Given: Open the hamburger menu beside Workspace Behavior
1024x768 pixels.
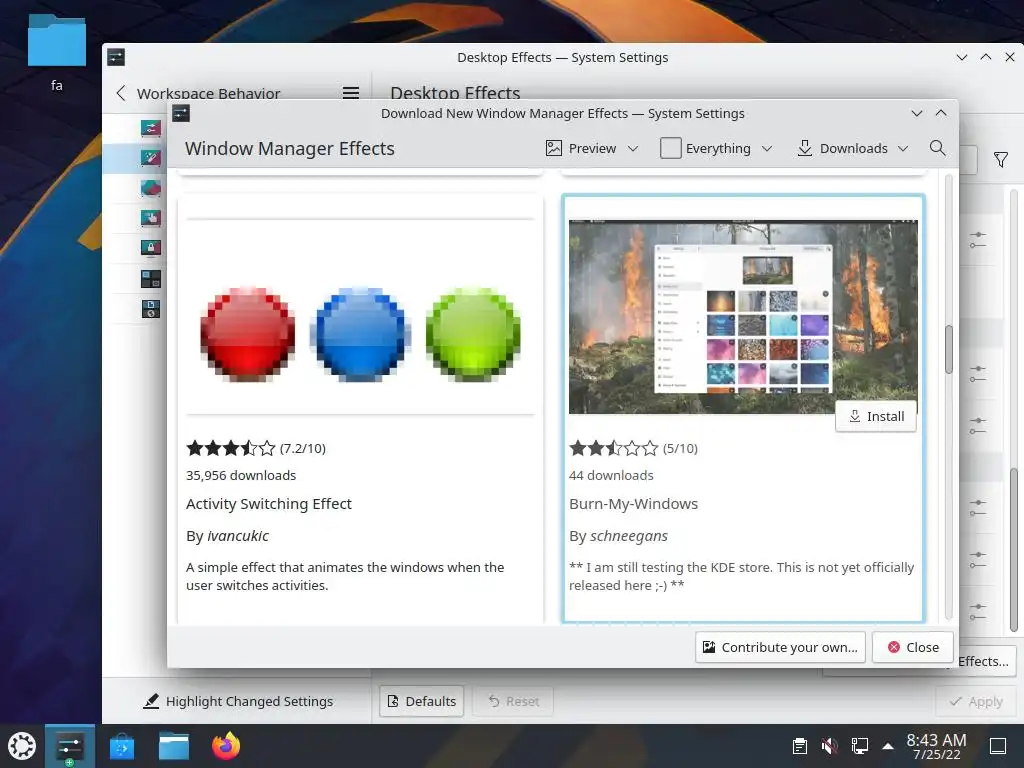Looking at the screenshot, I should pyautogui.click(x=351, y=93).
